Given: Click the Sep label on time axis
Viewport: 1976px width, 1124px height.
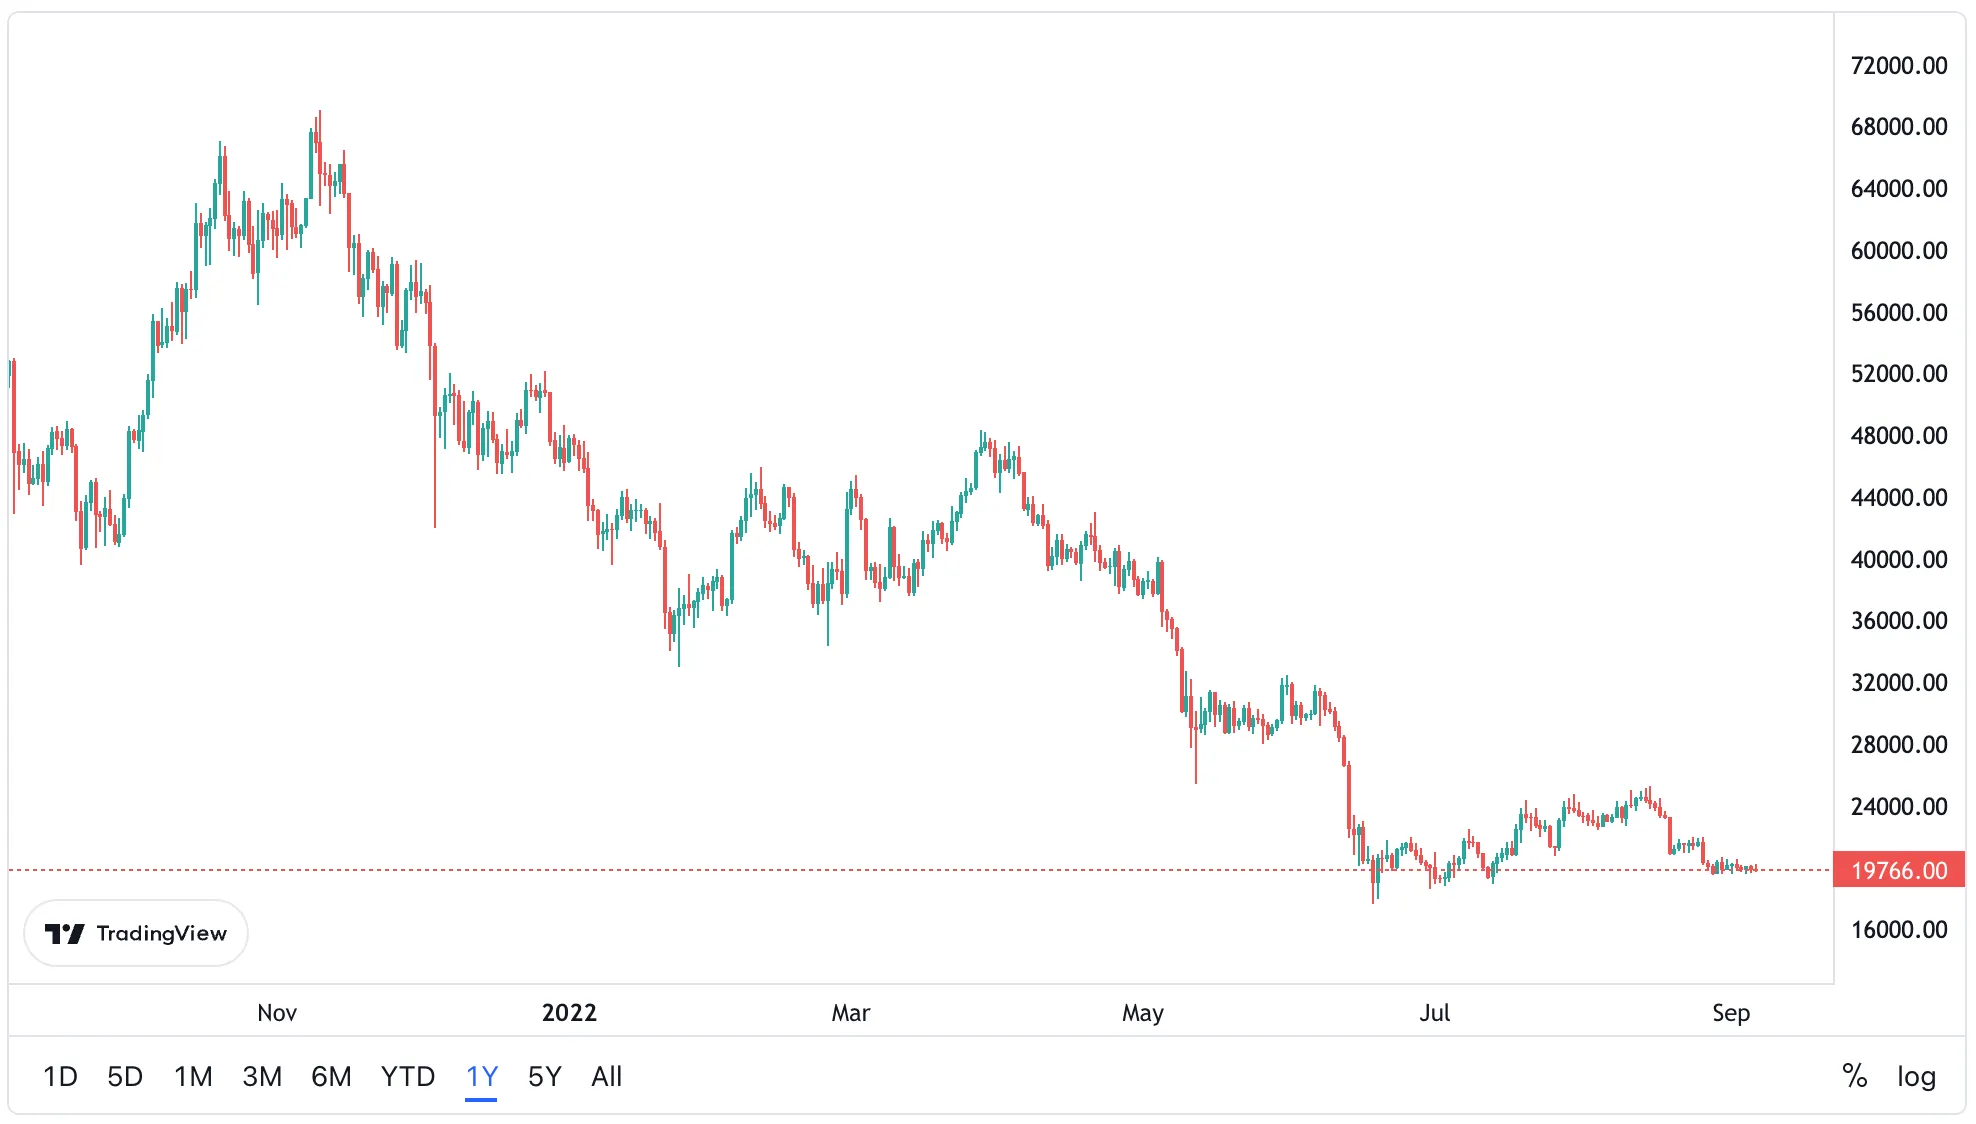Looking at the screenshot, I should (1730, 1013).
